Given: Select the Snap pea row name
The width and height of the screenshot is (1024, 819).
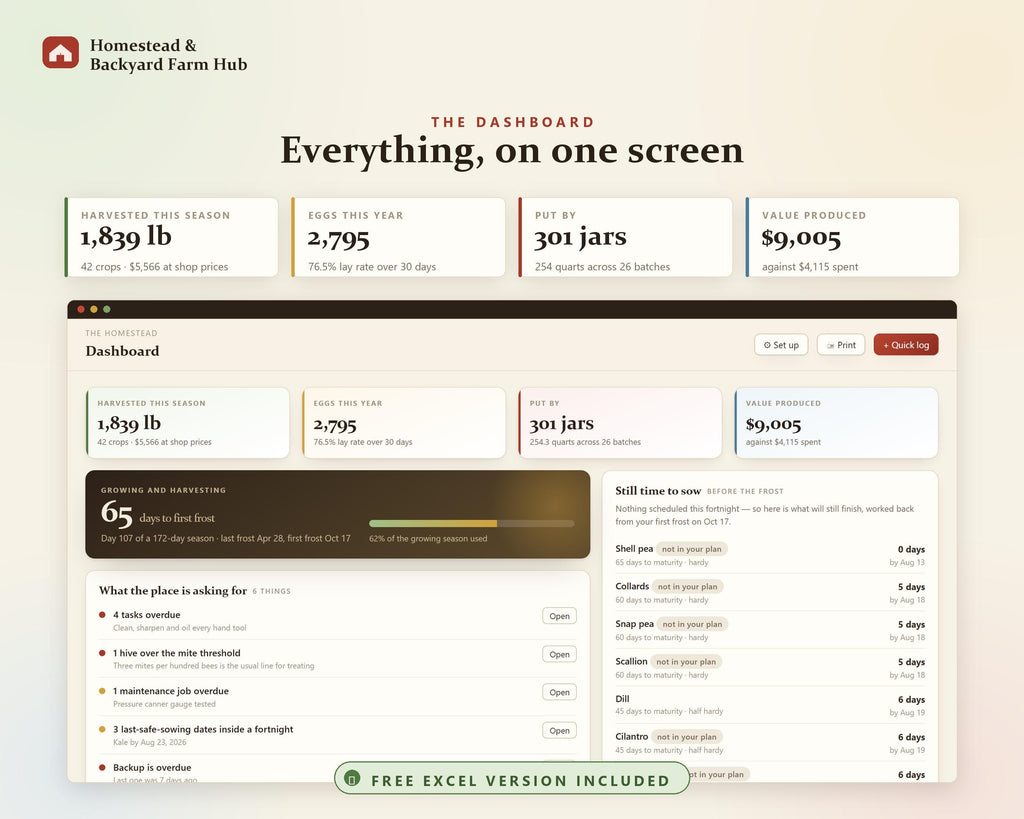Looking at the screenshot, I should (x=634, y=624).
